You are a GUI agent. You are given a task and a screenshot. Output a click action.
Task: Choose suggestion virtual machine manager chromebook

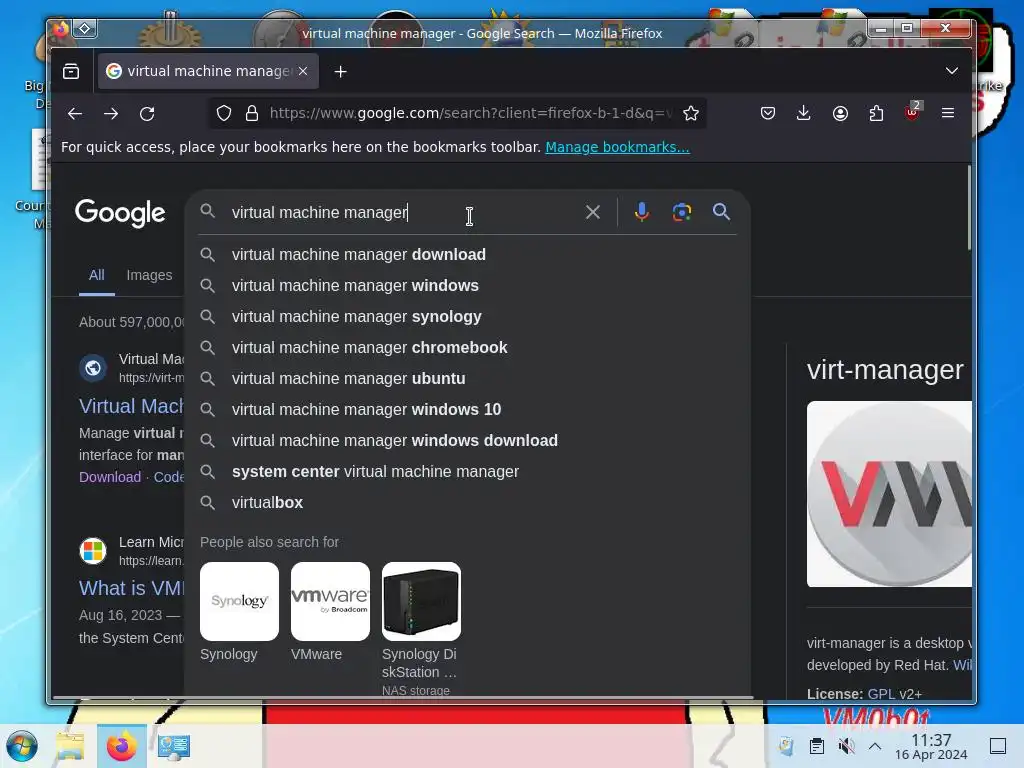pos(467,347)
